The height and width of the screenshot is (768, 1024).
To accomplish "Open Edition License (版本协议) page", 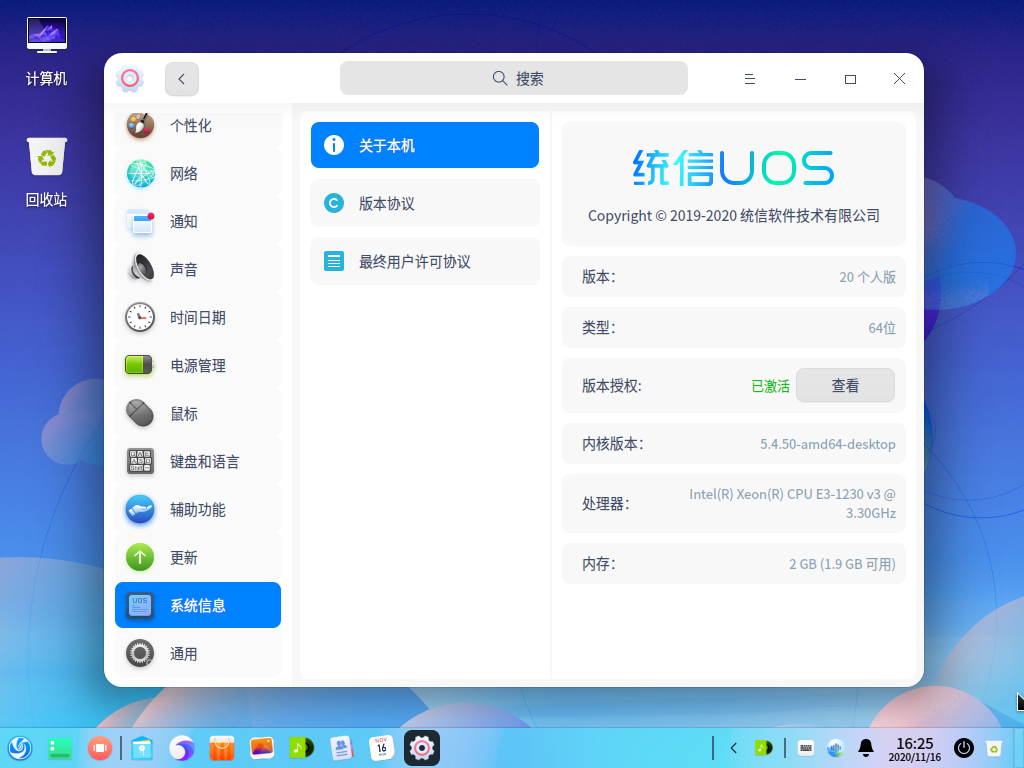I will pyautogui.click(x=424, y=203).
